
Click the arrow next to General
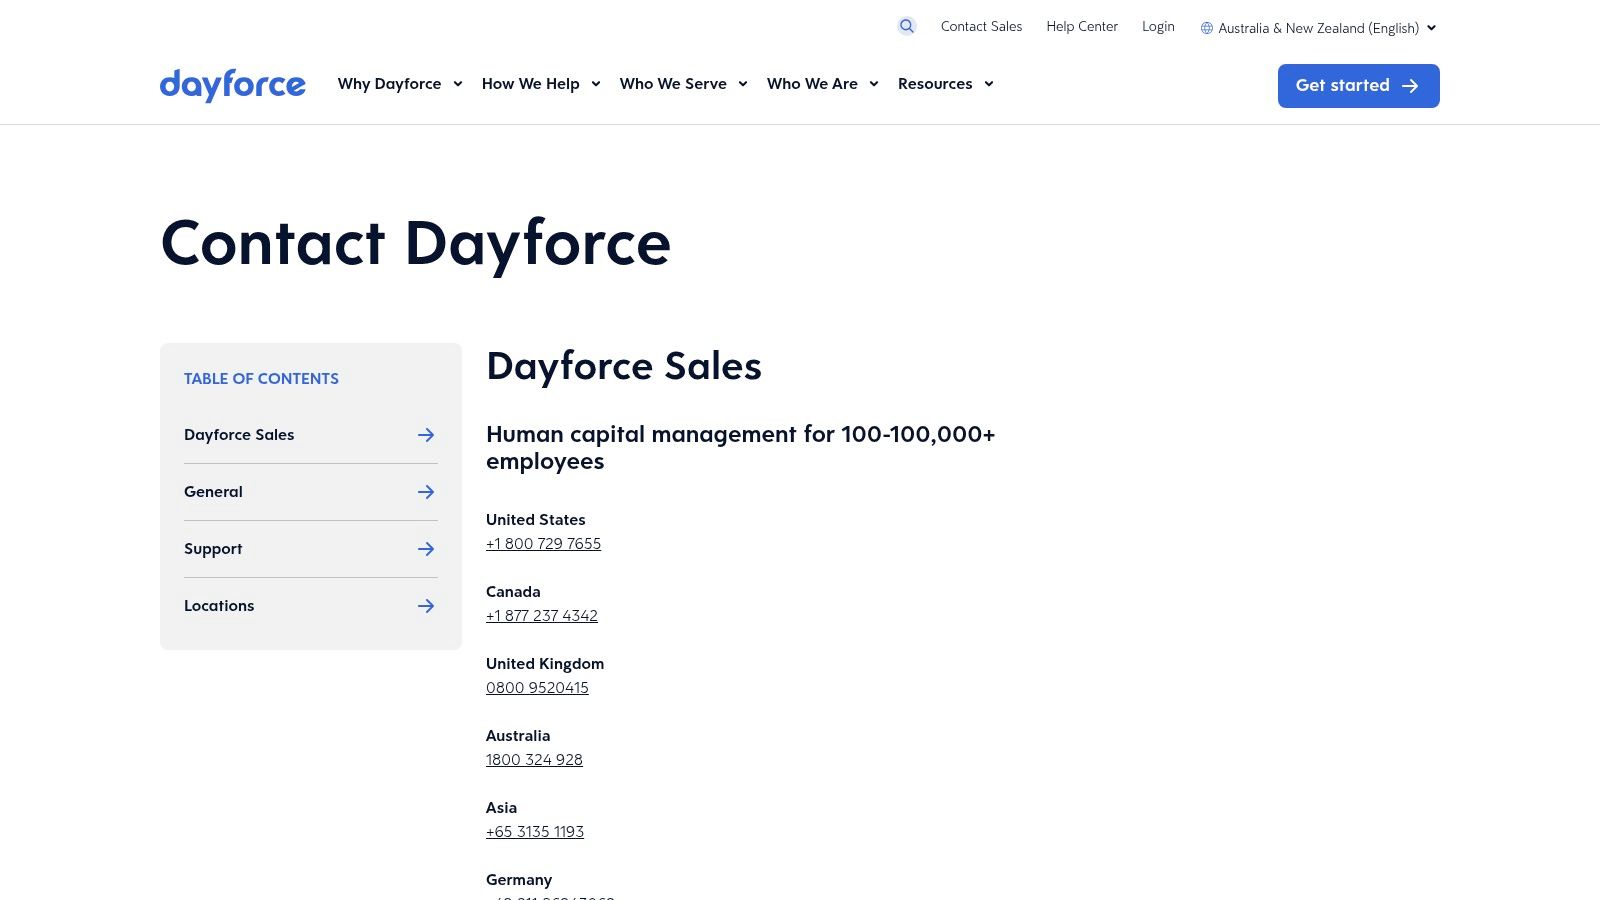pyautogui.click(x=426, y=492)
